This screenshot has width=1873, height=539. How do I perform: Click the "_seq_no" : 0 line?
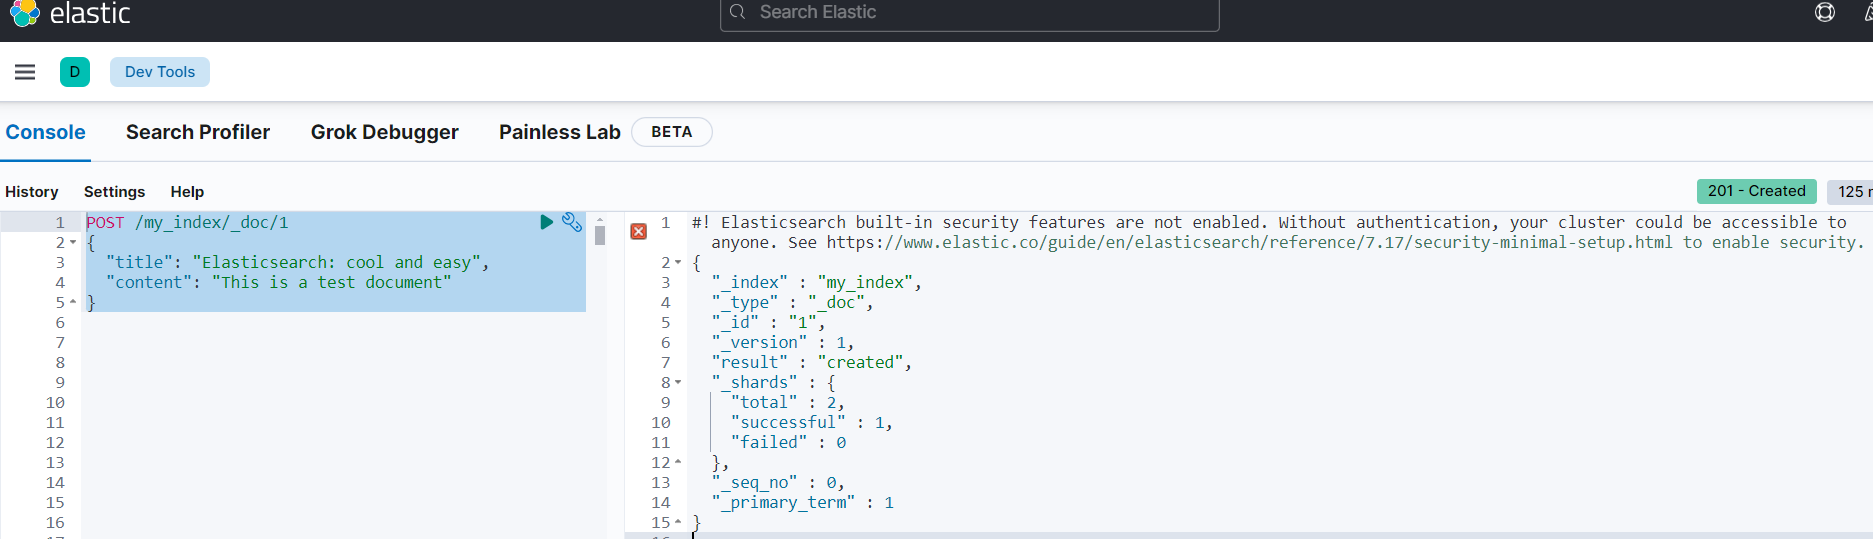click(x=778, y=482)
